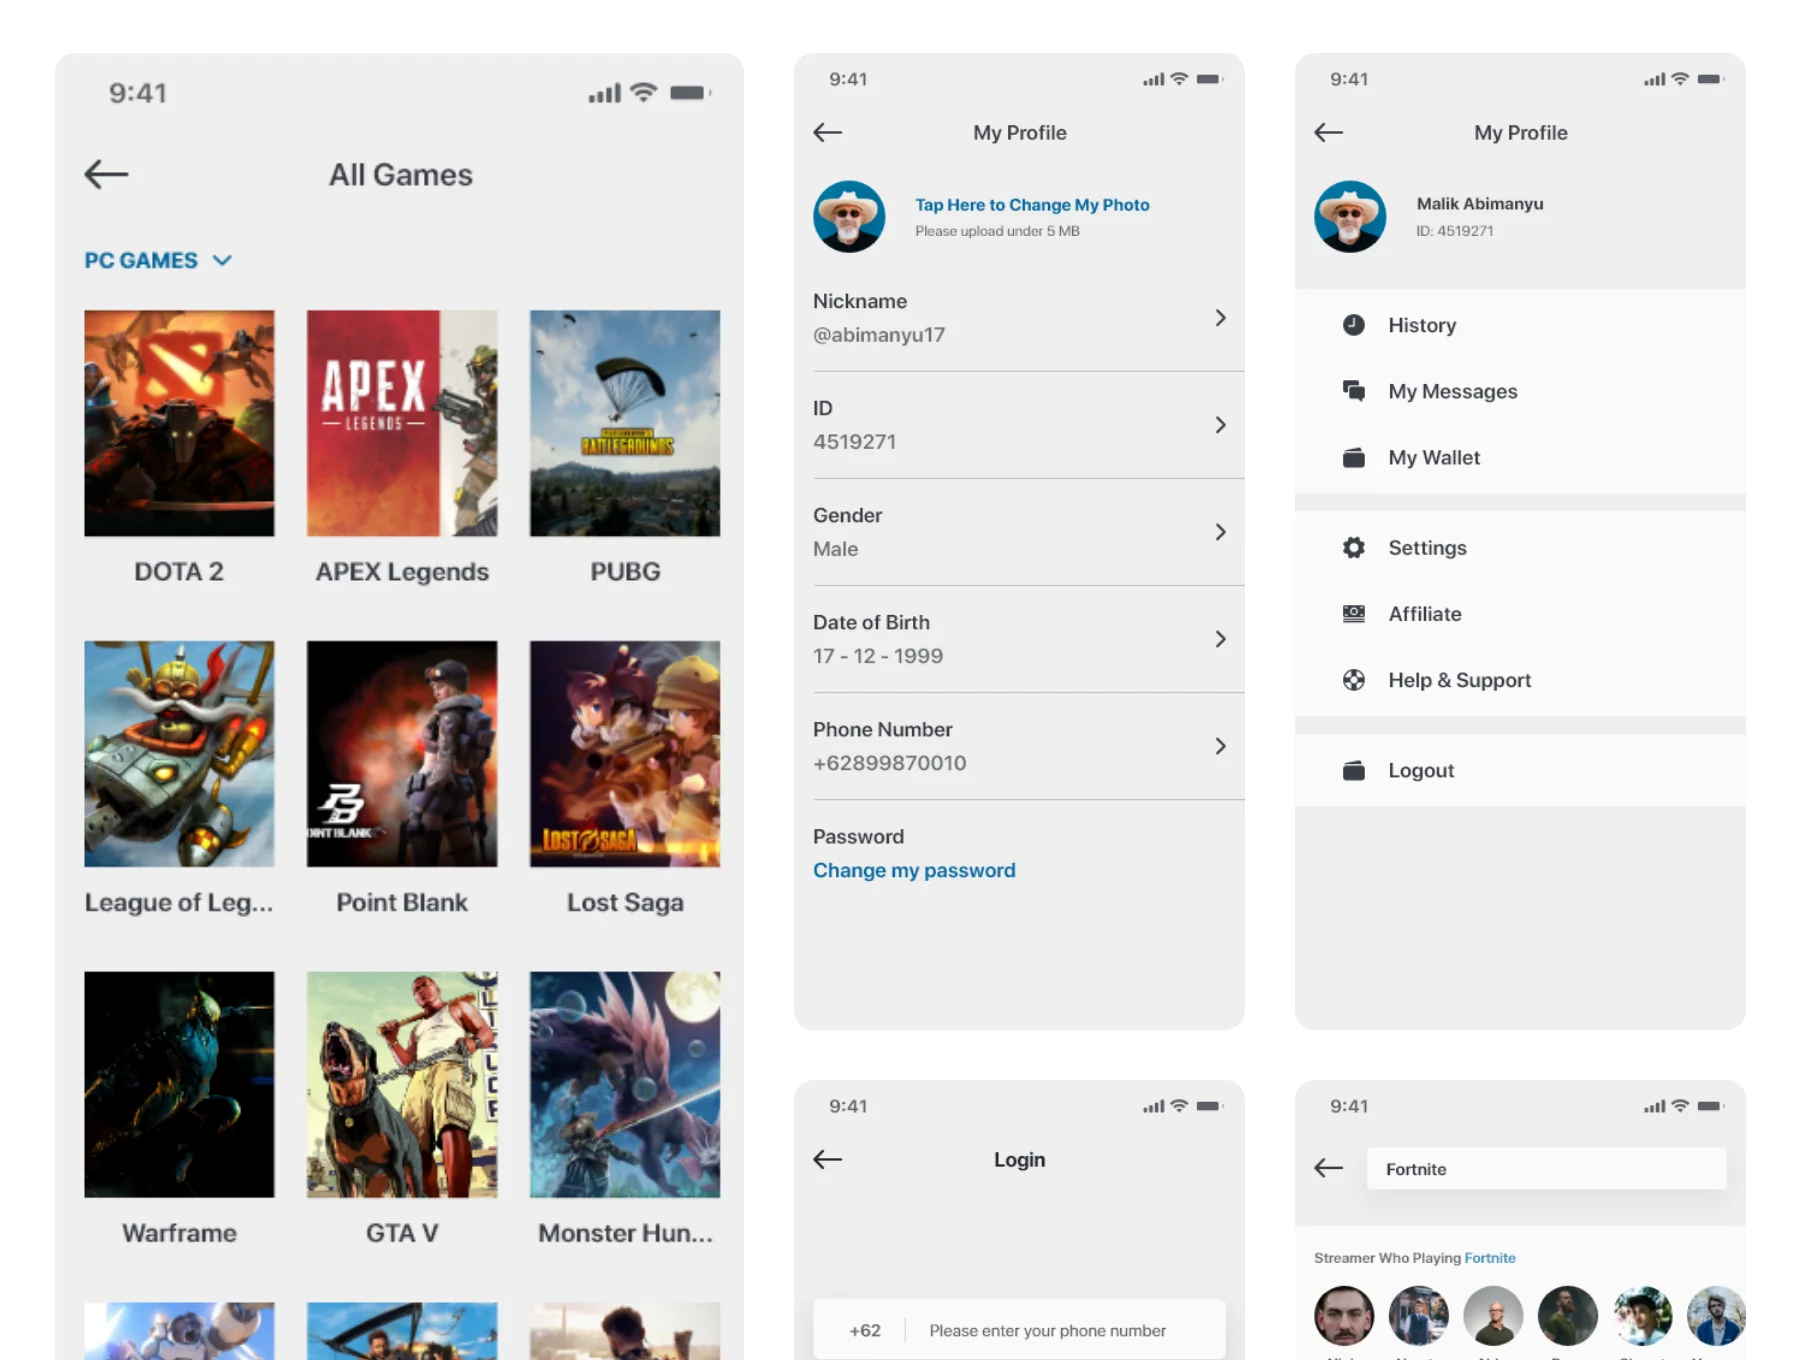1800x1360 pixels.
Task: Open the Settings menu item
Action: coord(1520,548)
